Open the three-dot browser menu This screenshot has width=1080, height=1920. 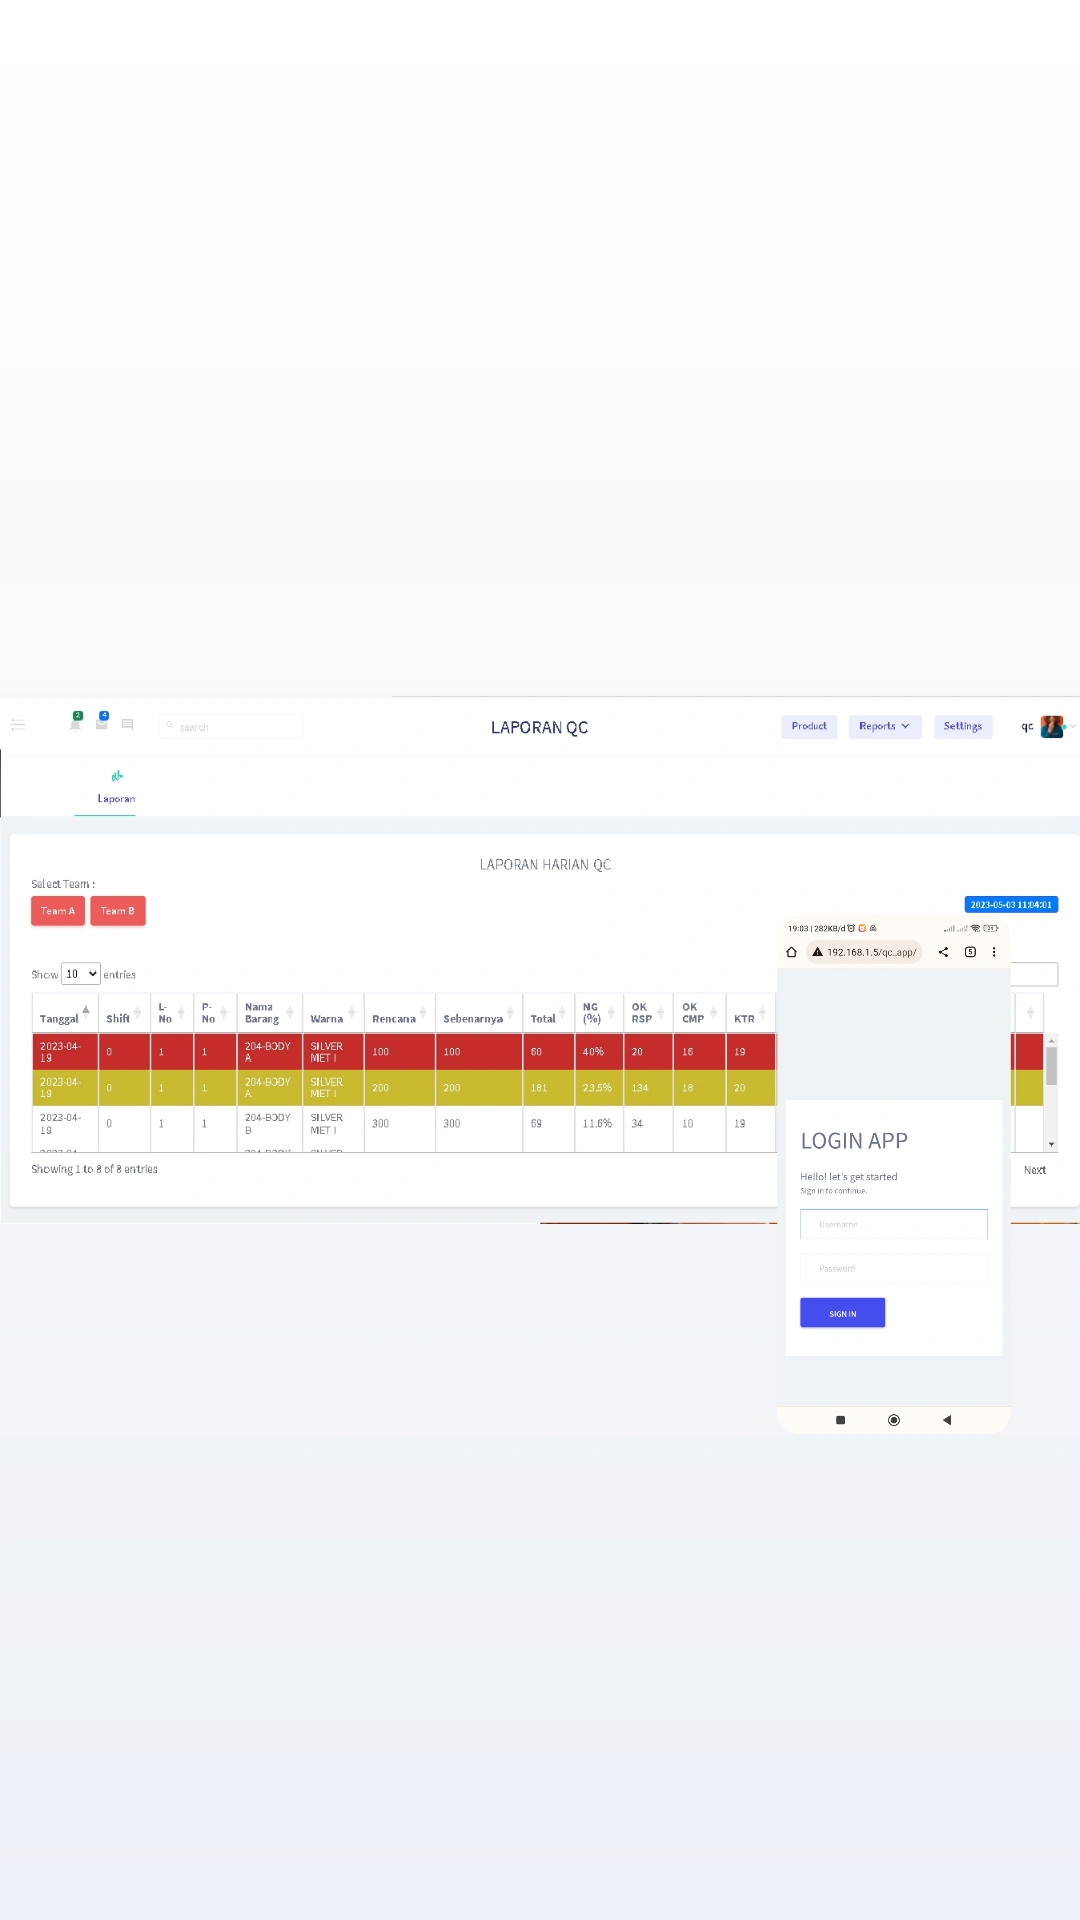click(x=994, y=952)
